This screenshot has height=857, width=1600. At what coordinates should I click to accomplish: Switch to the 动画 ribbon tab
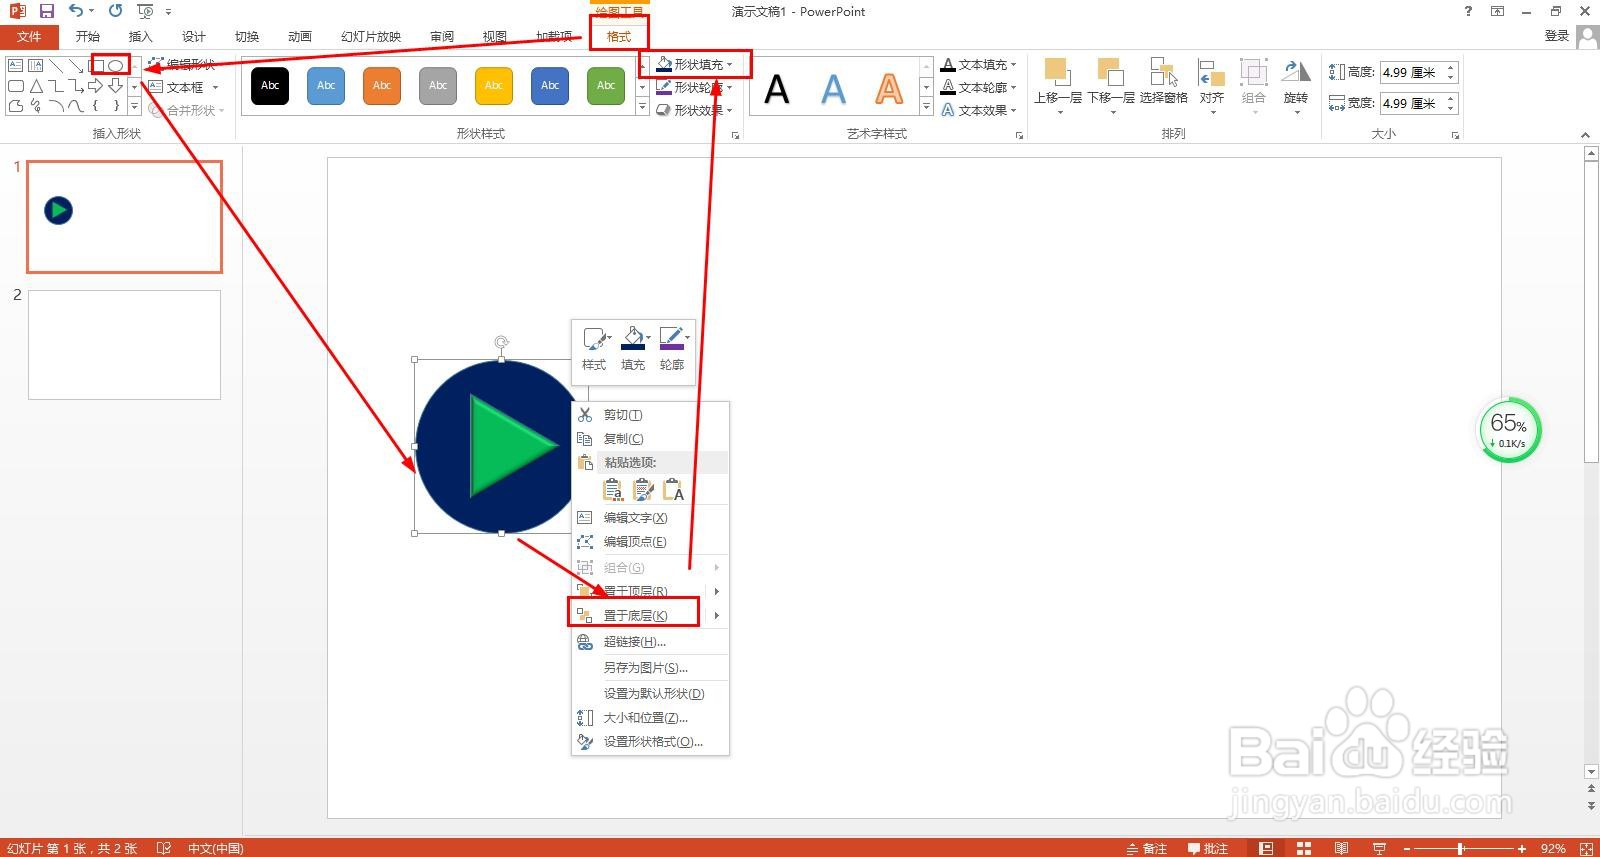300,36
